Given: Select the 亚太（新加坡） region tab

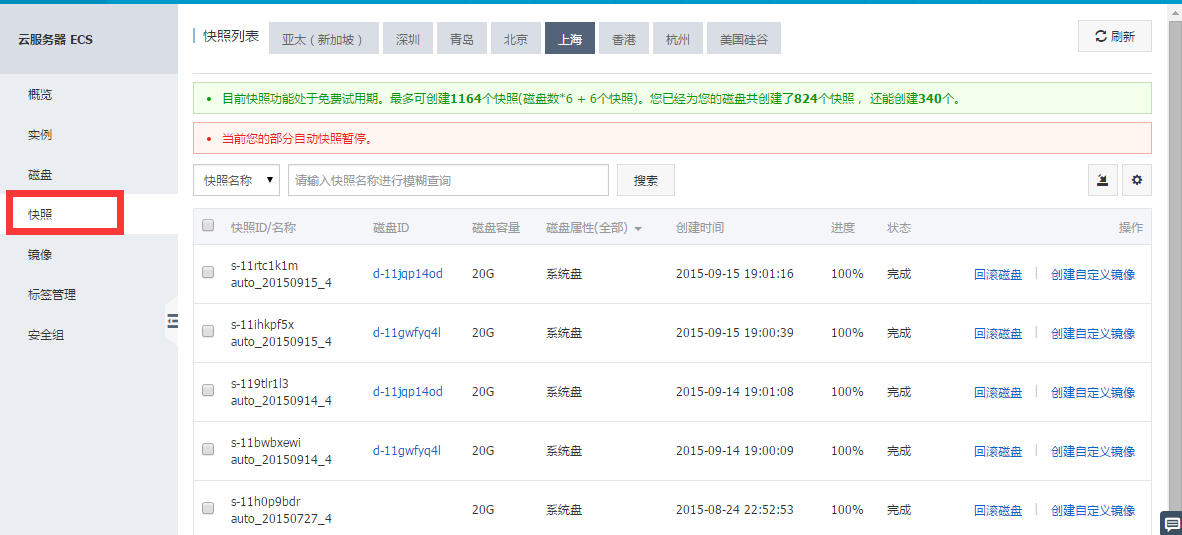Looking at the screenshot, I should tap(324, 40).
